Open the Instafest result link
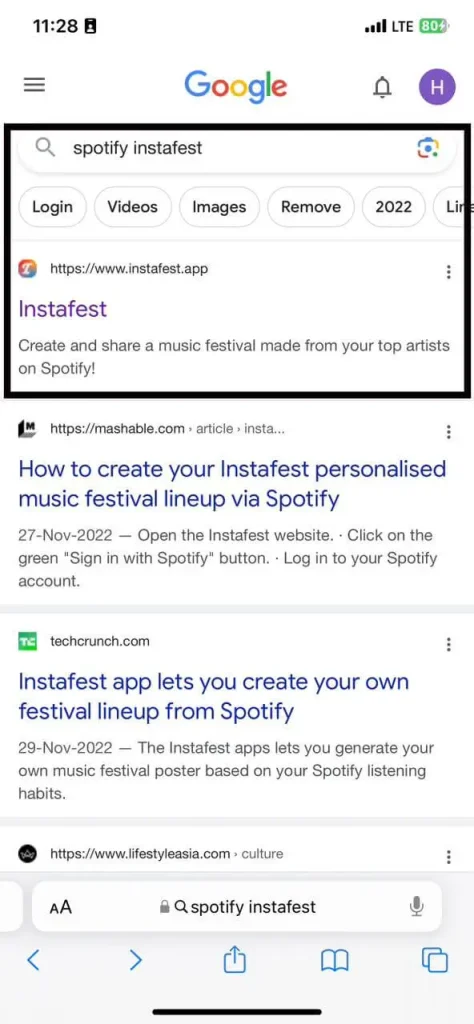474x1024 pixels. 63,309
